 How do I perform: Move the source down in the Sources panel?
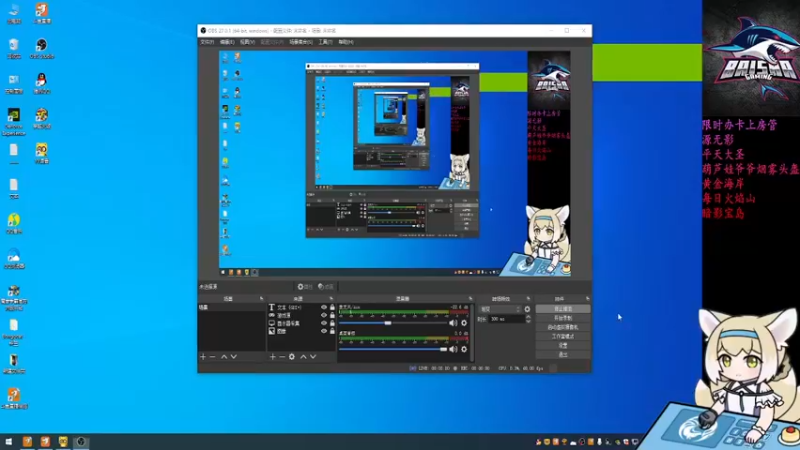pos(313,357)
